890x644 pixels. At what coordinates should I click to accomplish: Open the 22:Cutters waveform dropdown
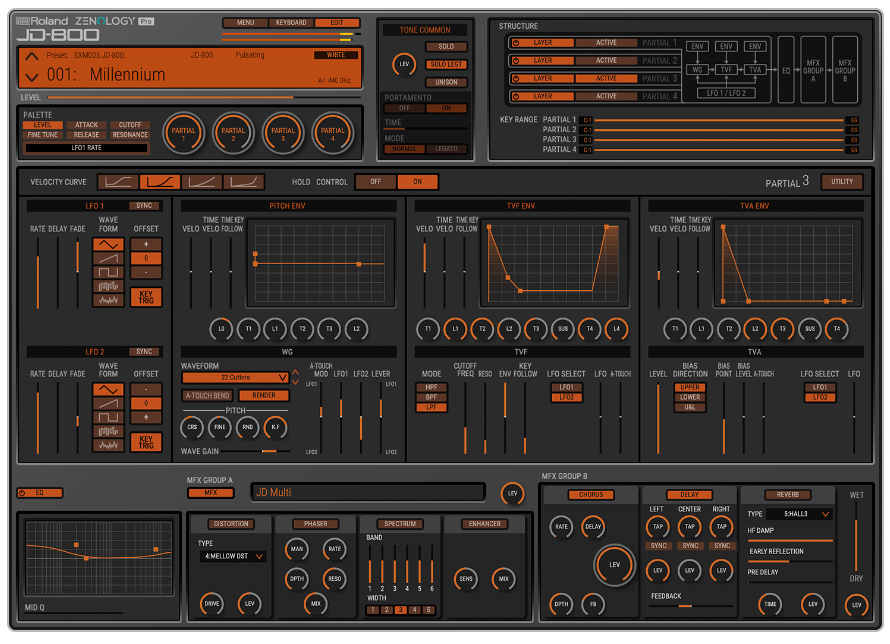tap(236, 377)
